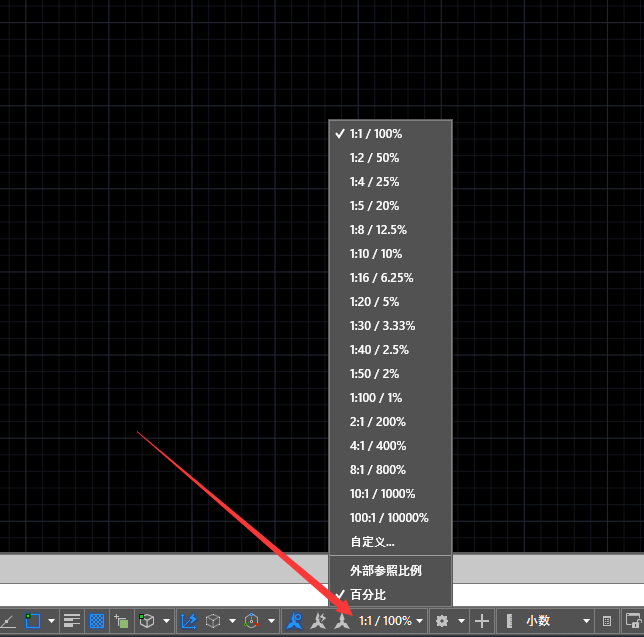Screen dimensions: 644x637
Task: Toggle blue annotation visibility icon
Action: click(x=294, y=621)
